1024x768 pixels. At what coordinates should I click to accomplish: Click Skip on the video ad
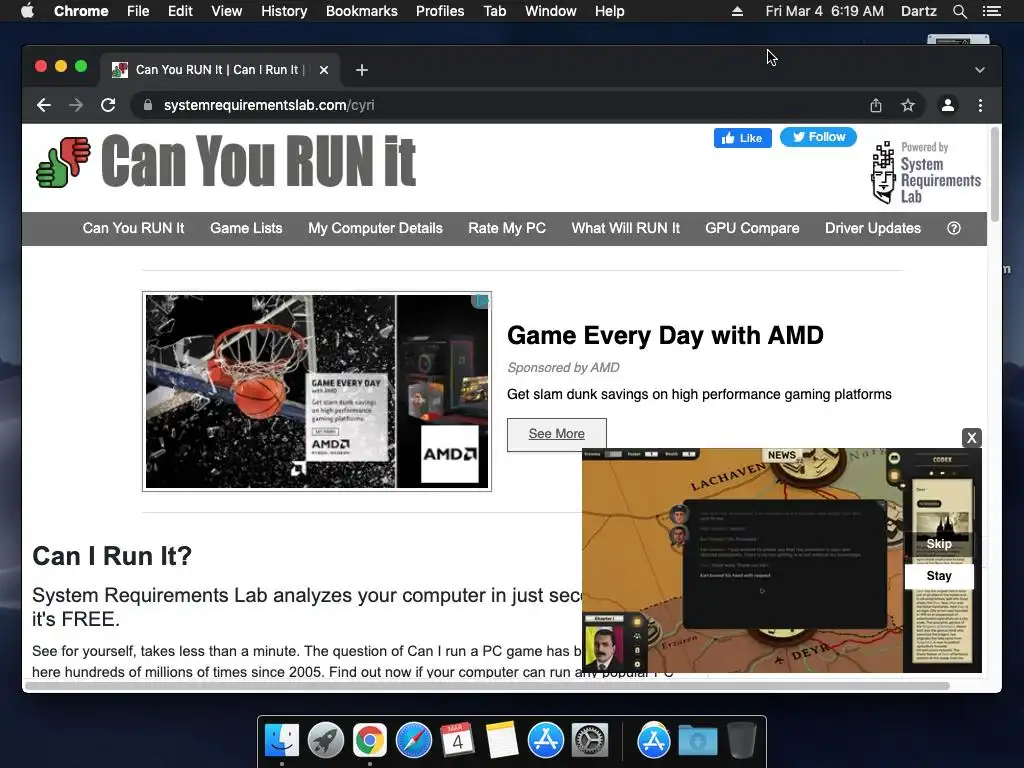coord(938,543)
